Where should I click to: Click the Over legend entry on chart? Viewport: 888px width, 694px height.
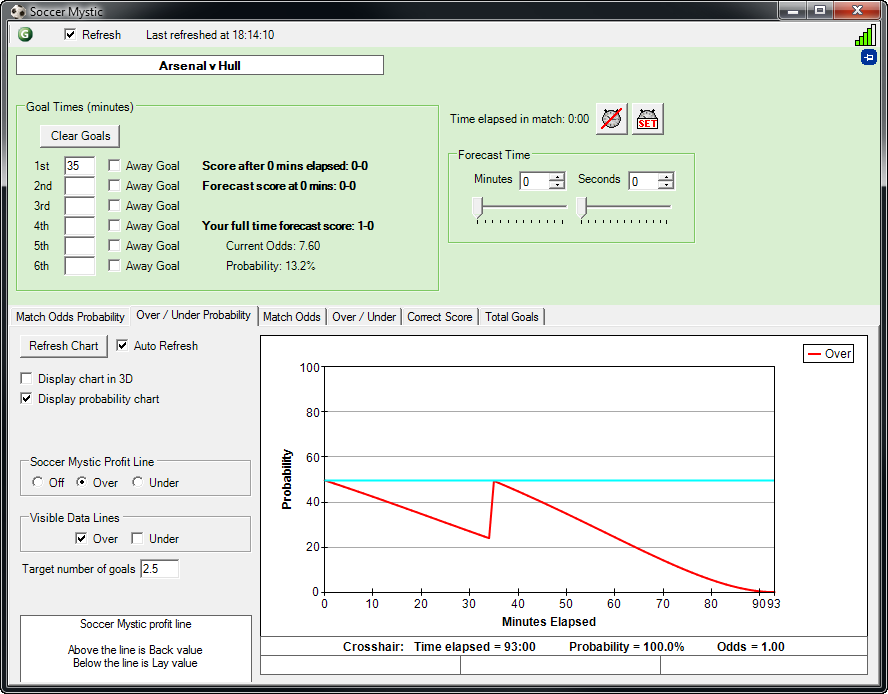point(829,354)
